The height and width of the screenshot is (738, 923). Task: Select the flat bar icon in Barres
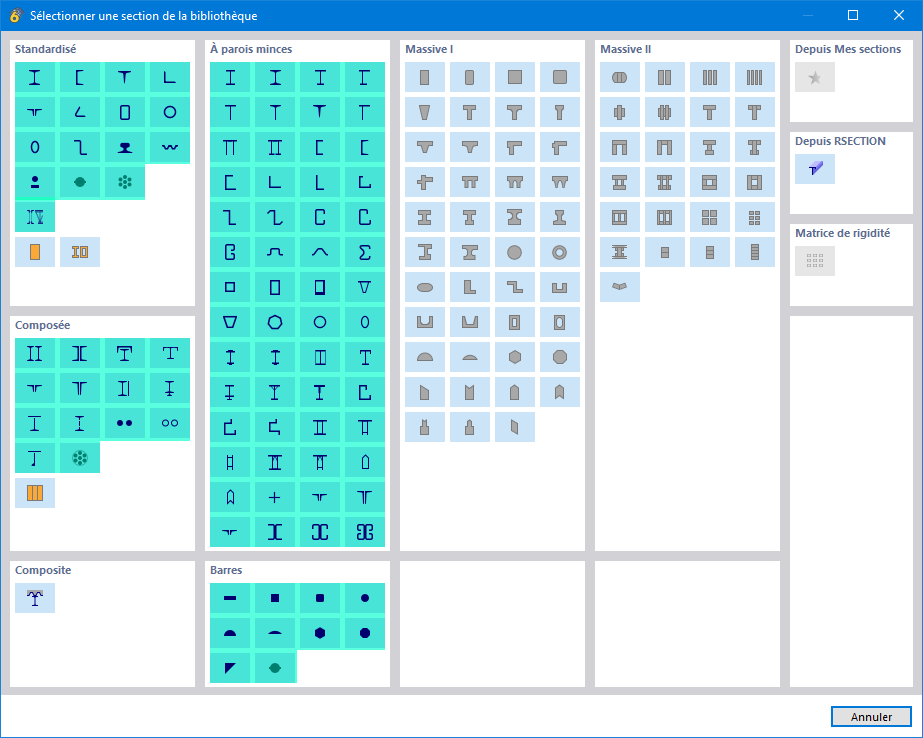pos(230,598)
